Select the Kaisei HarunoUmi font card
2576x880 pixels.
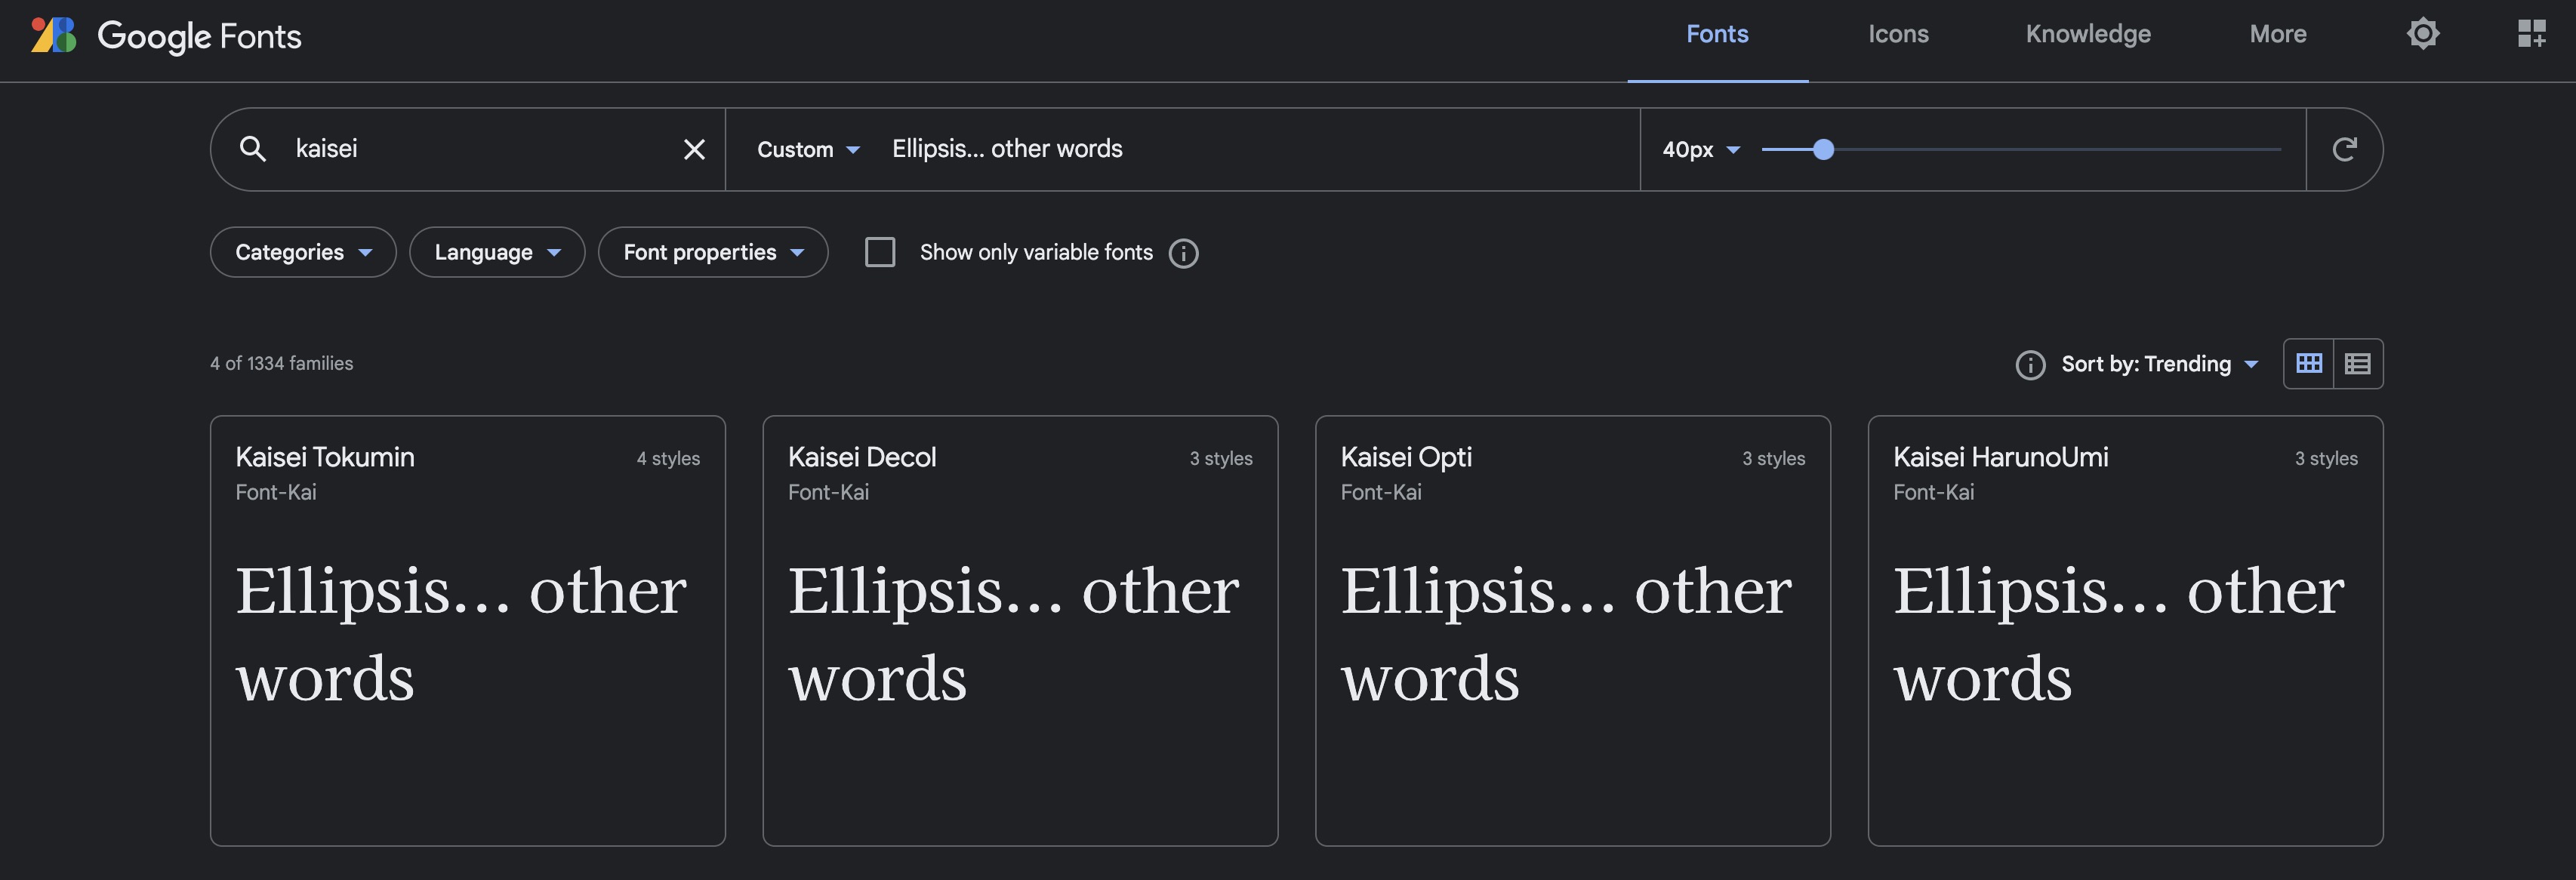point(2001,457)
